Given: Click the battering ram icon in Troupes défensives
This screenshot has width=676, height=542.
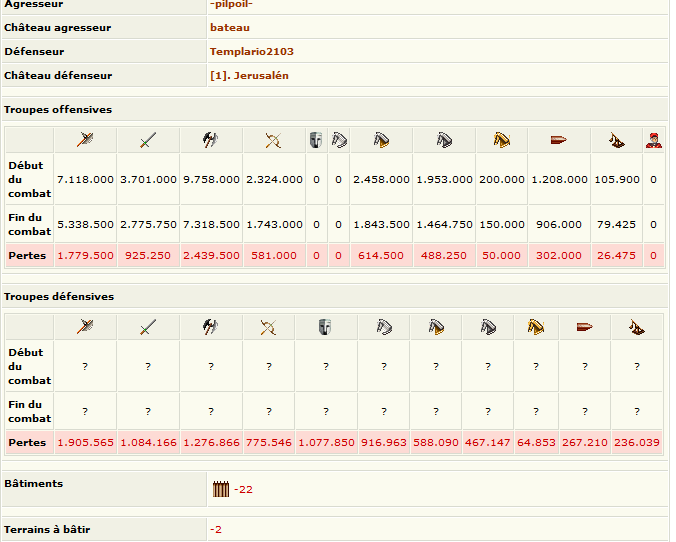Looking at the screenshot, I should pos(585,327).
